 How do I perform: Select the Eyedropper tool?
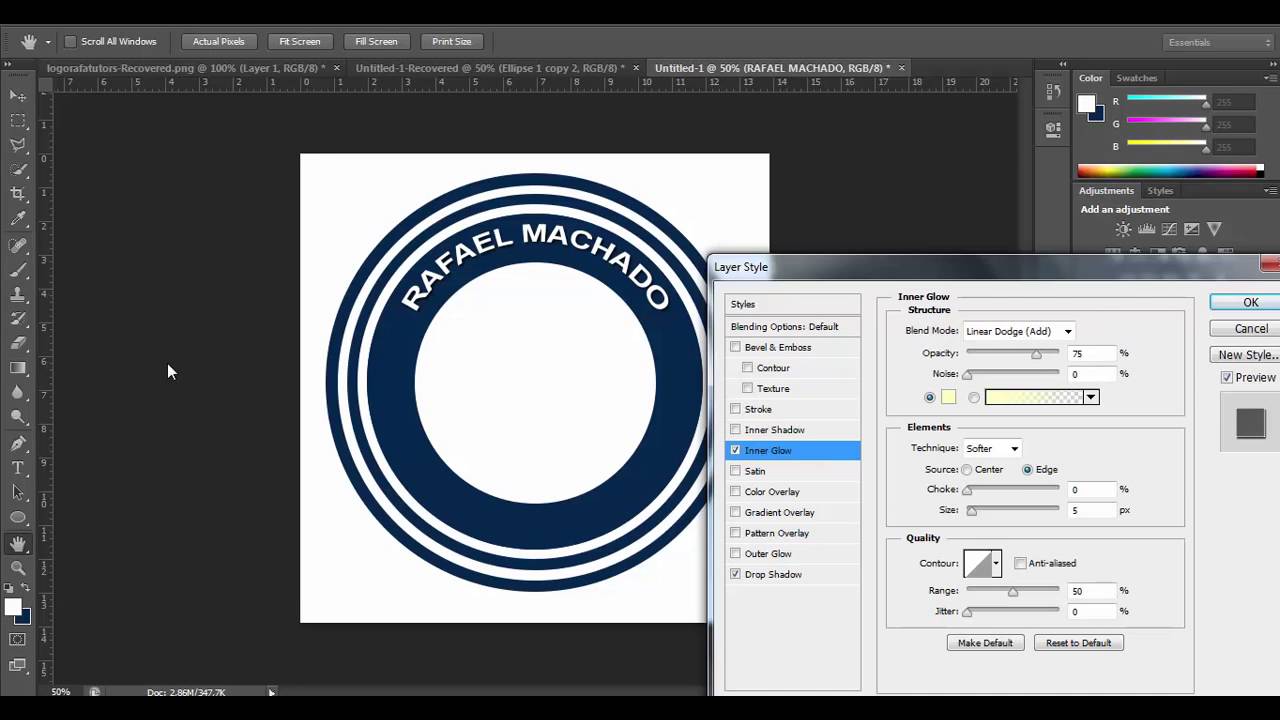(x=18, y=219)
